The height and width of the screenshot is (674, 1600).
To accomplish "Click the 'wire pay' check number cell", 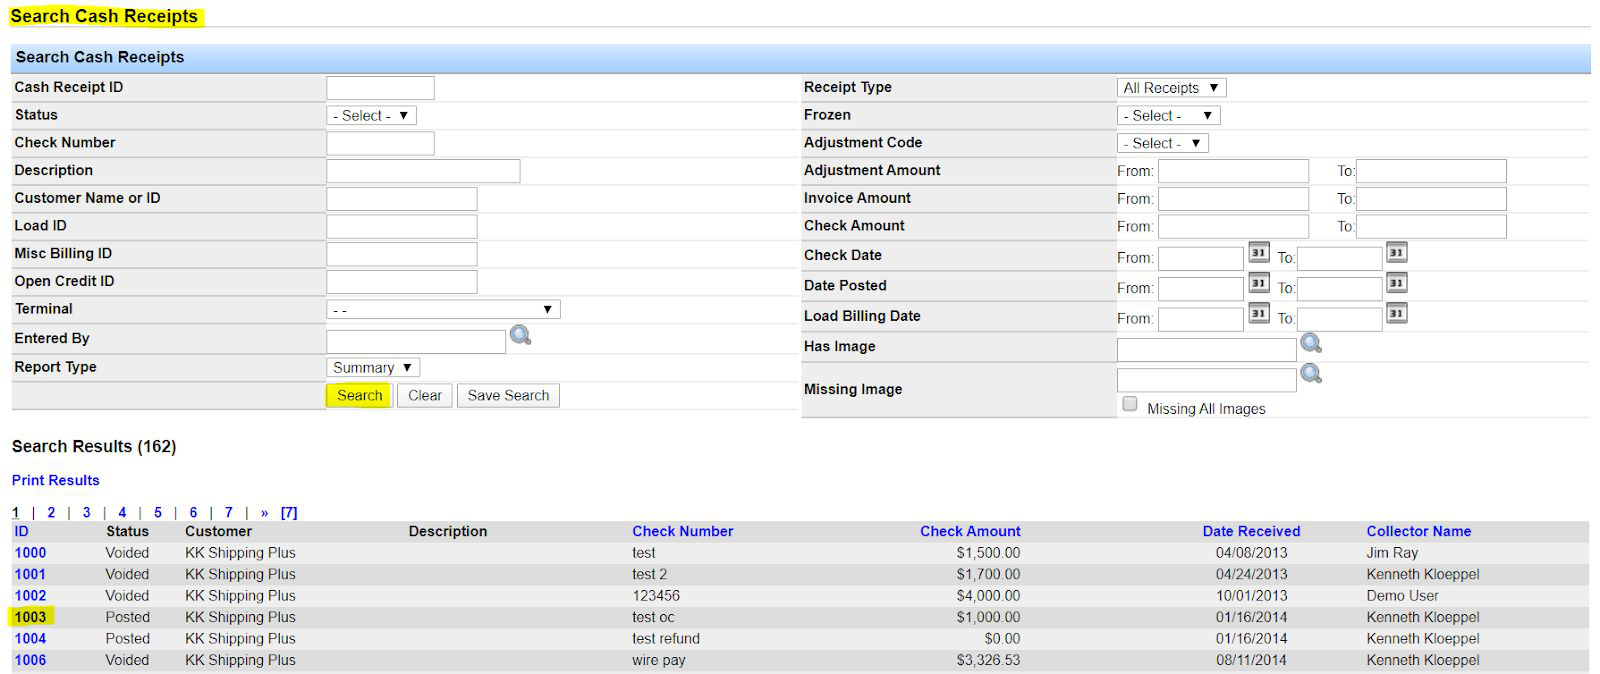I will [659, 660].
